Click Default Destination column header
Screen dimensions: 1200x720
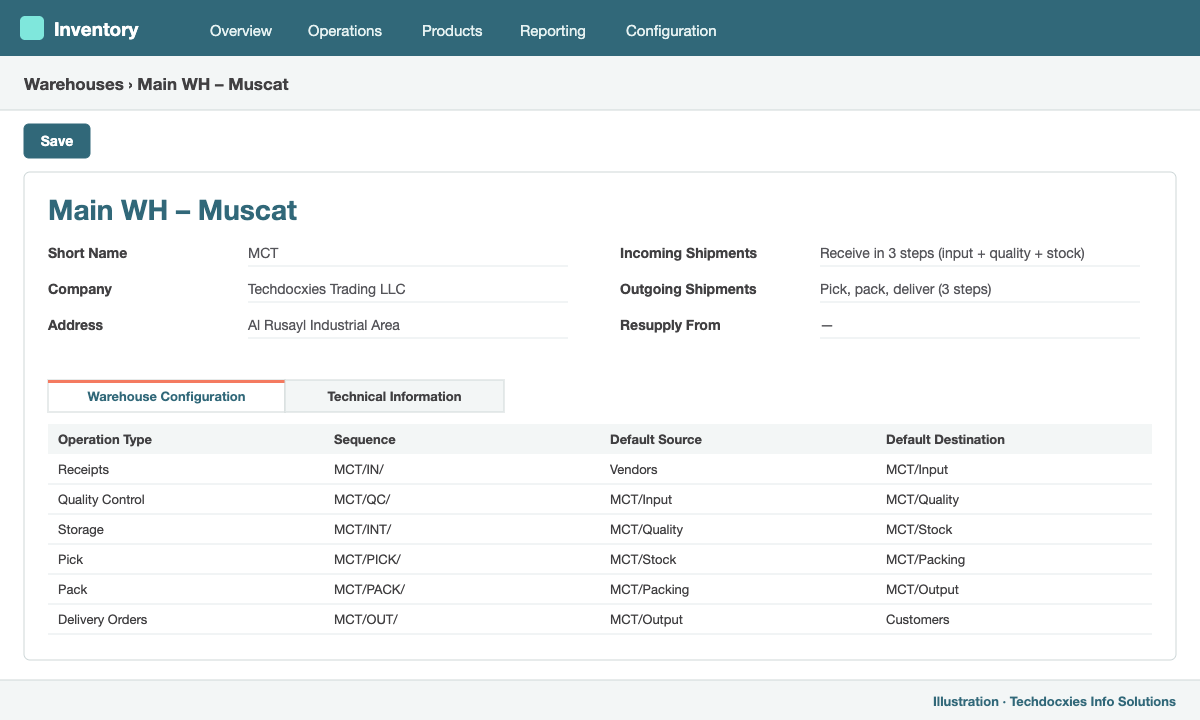[x=945, y=439]
